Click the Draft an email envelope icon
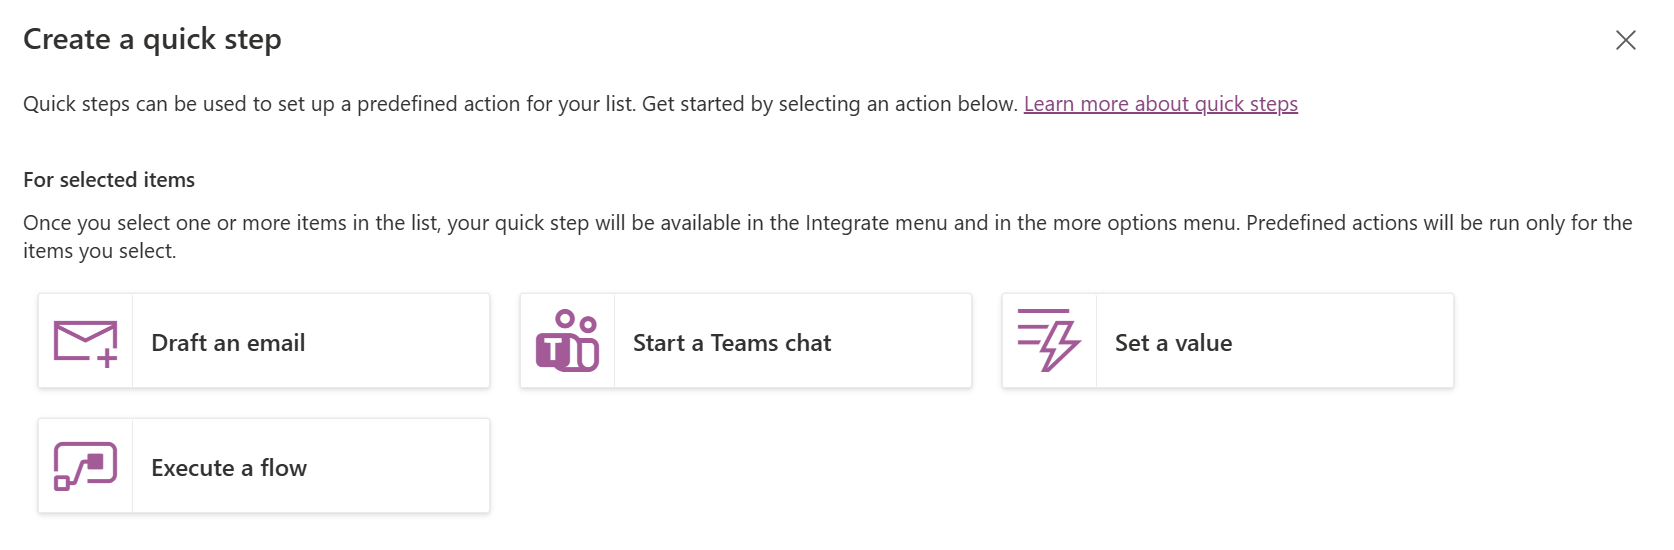 pyautogui.click(x=85, y=342)
